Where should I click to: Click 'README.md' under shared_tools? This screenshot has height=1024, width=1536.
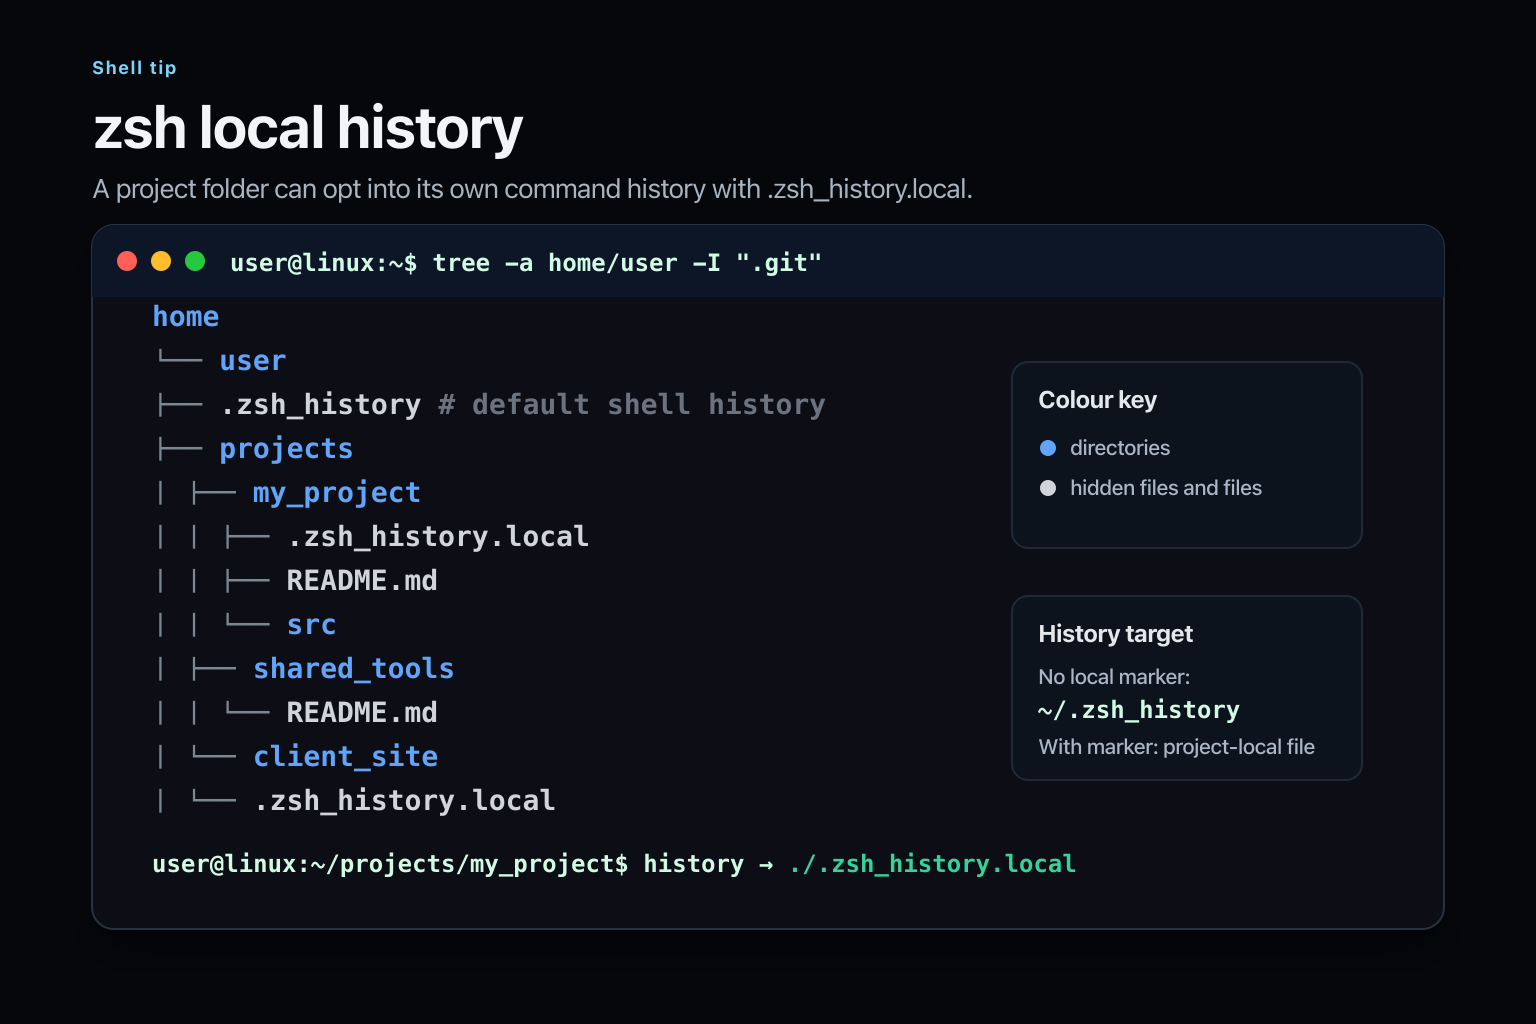point(362,713)
